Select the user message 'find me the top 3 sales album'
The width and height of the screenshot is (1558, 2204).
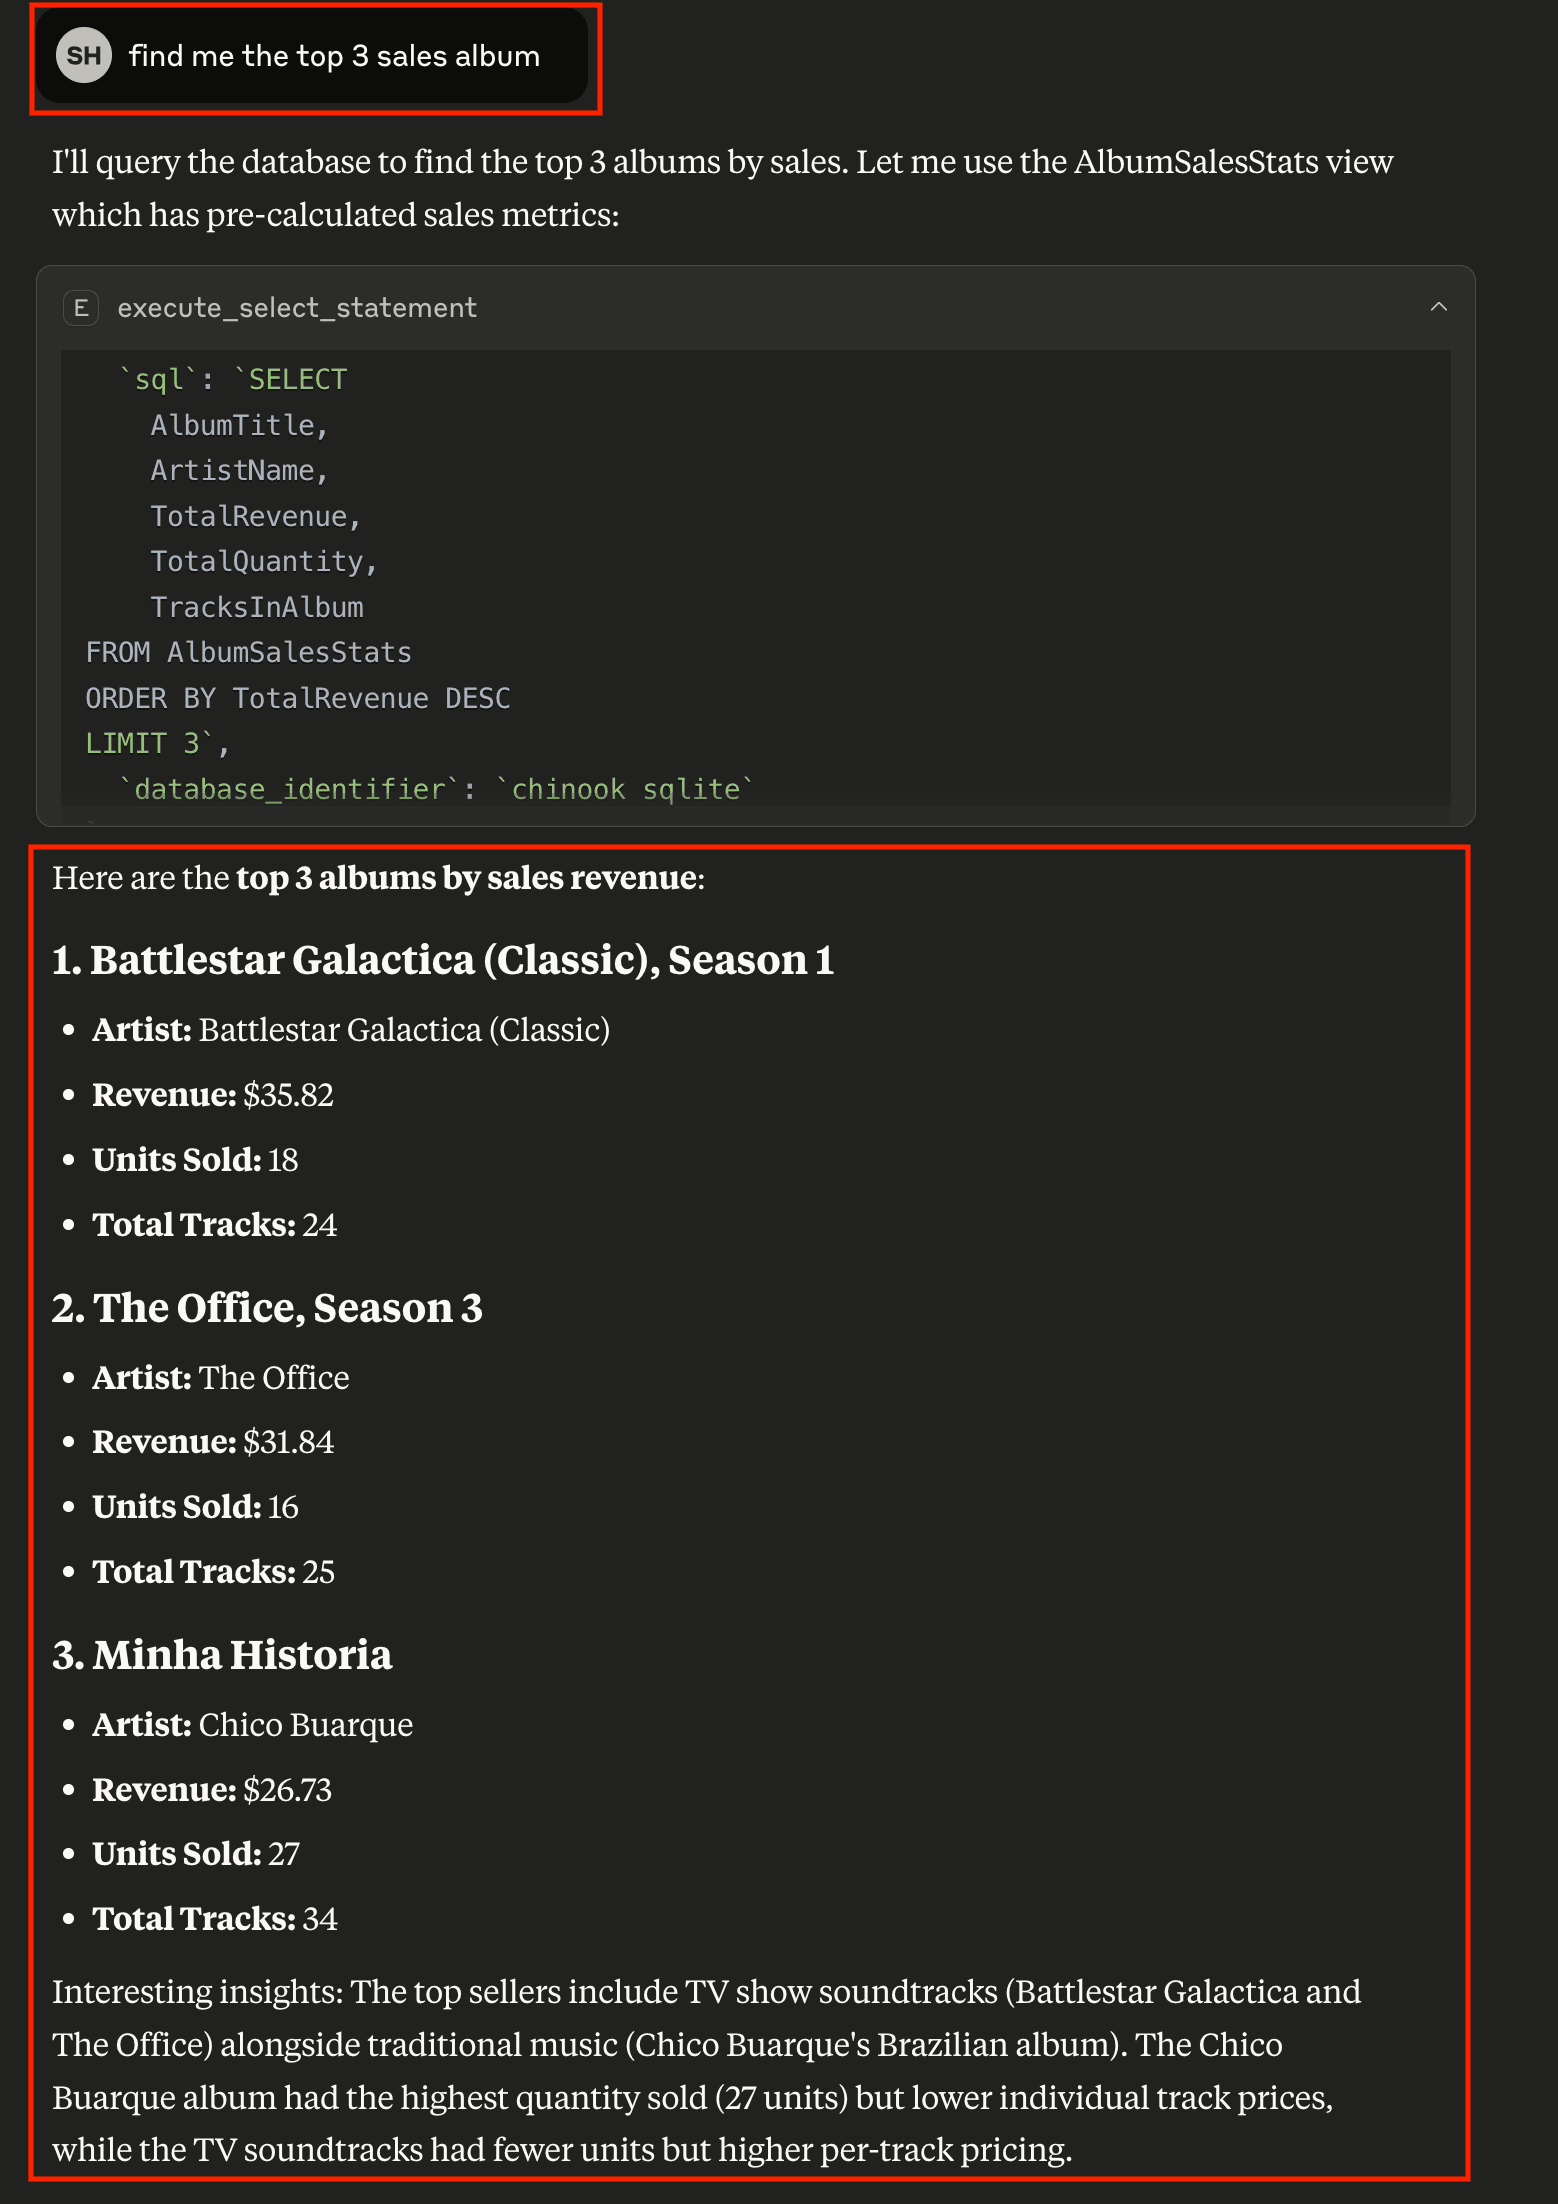[x=334, y=56]
